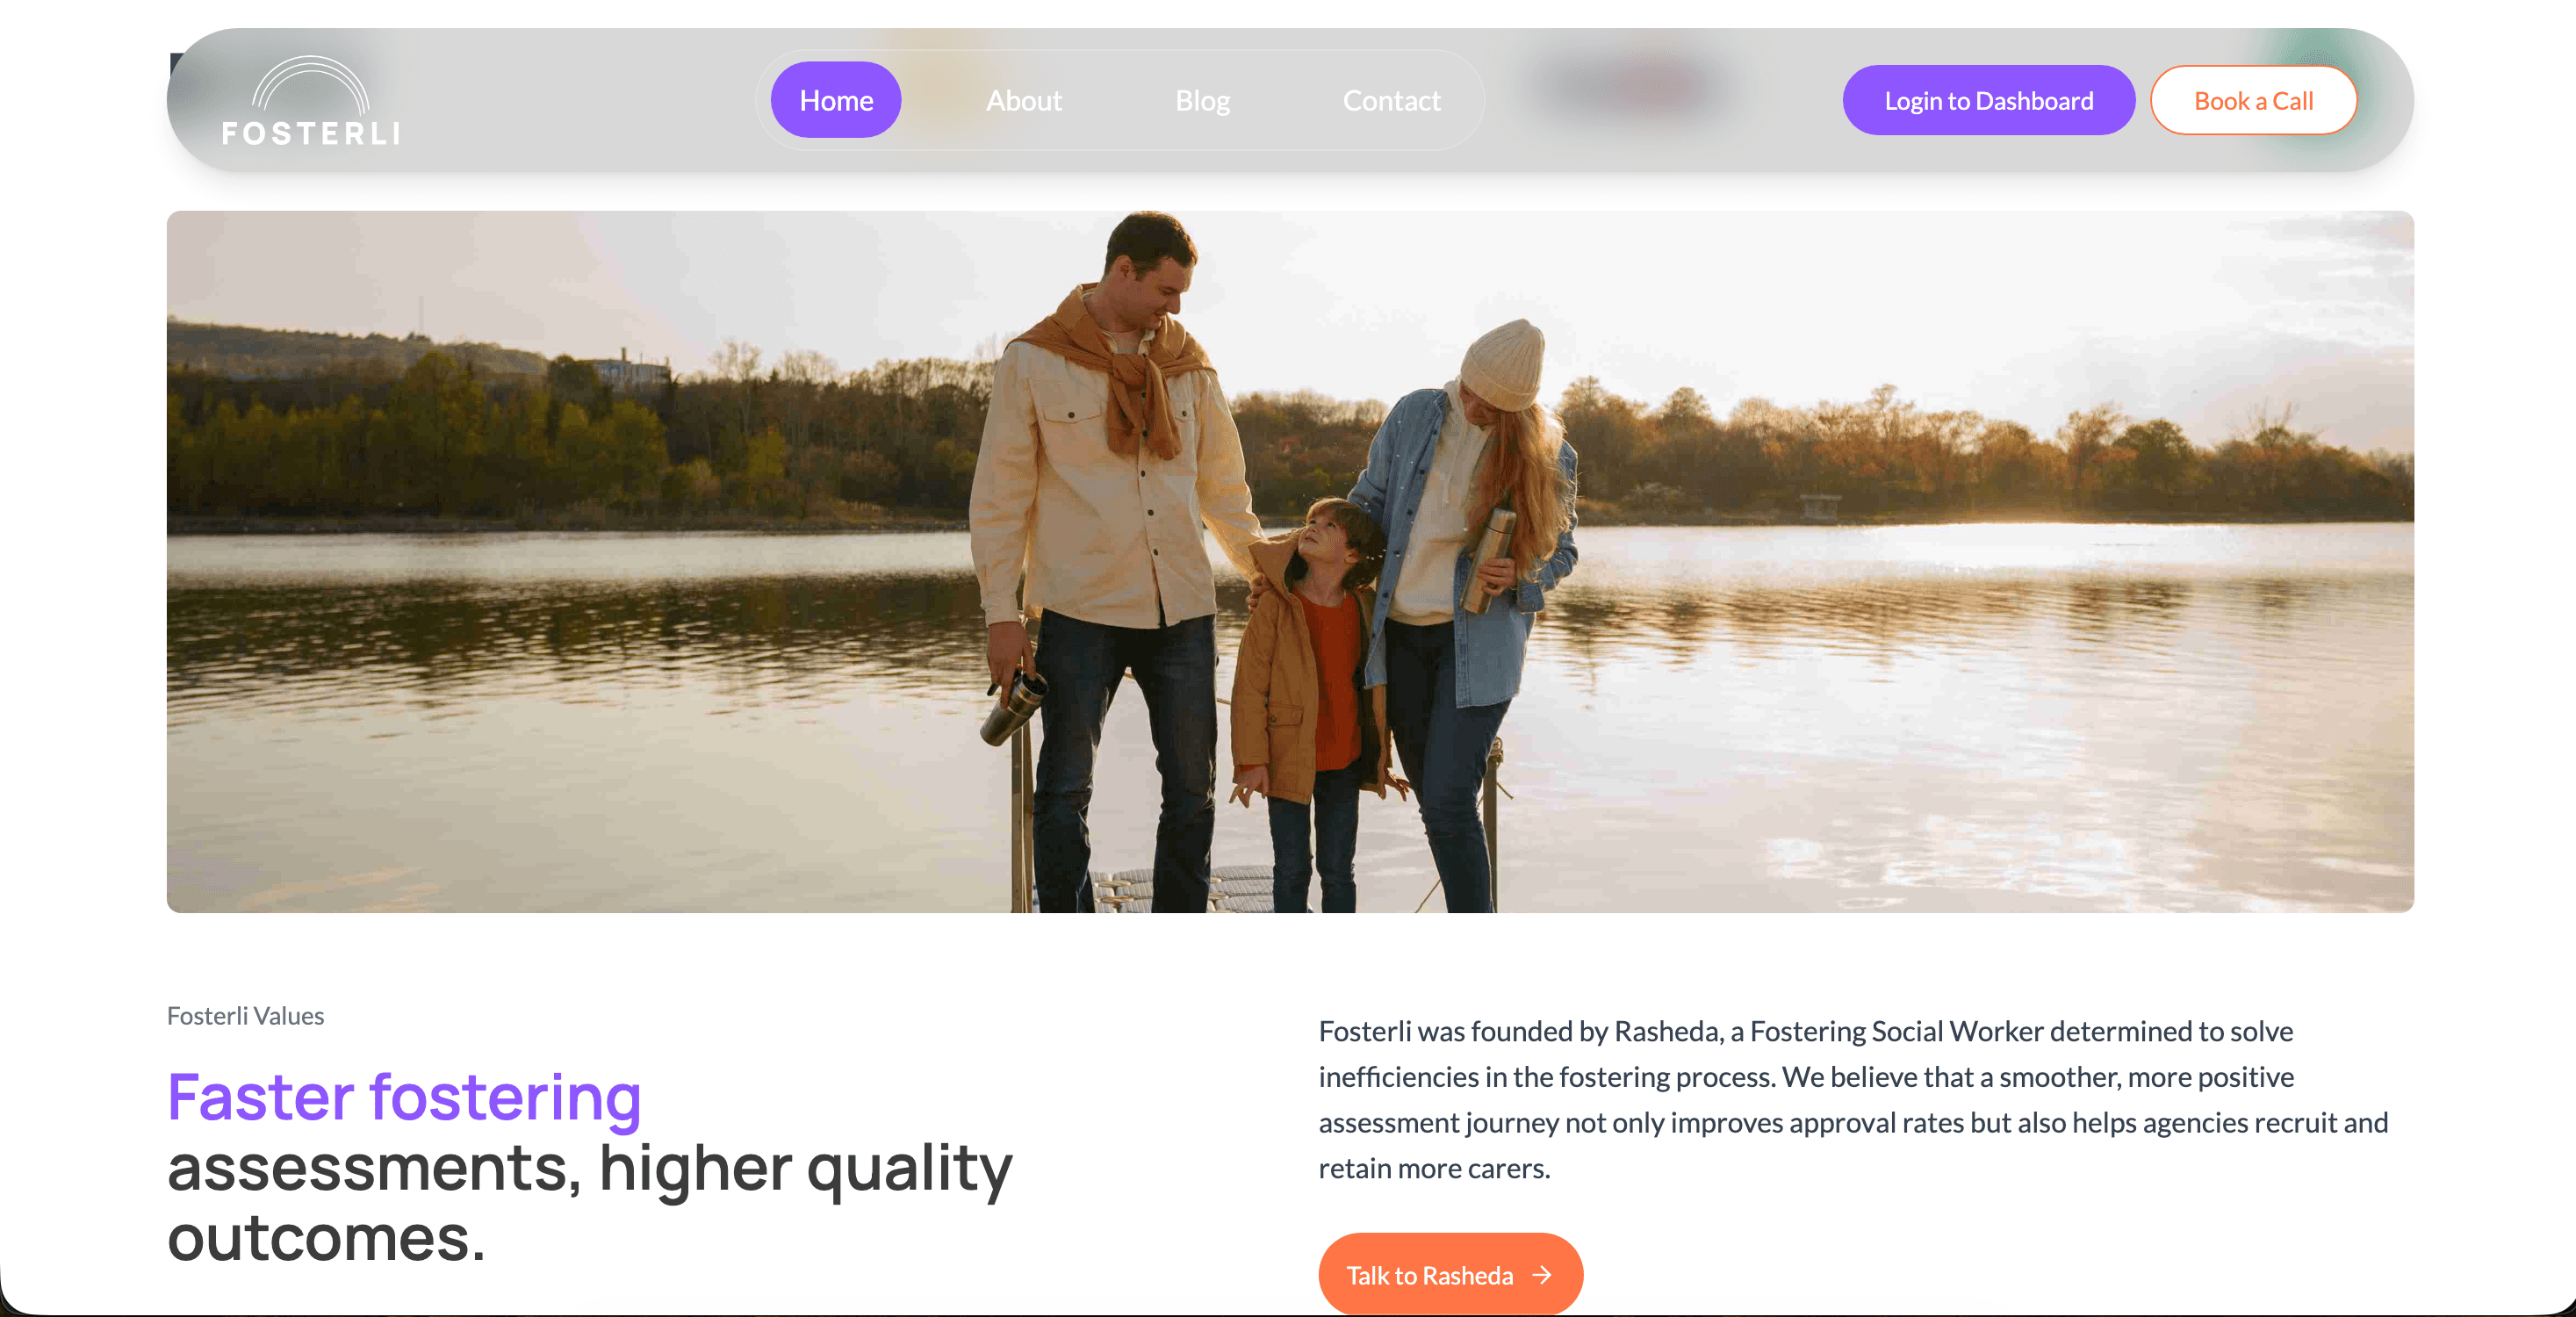The height and width of the screenshot is (1317, 2576).
Task: Click the outcomes heading word
Action: pos(326,1238)
